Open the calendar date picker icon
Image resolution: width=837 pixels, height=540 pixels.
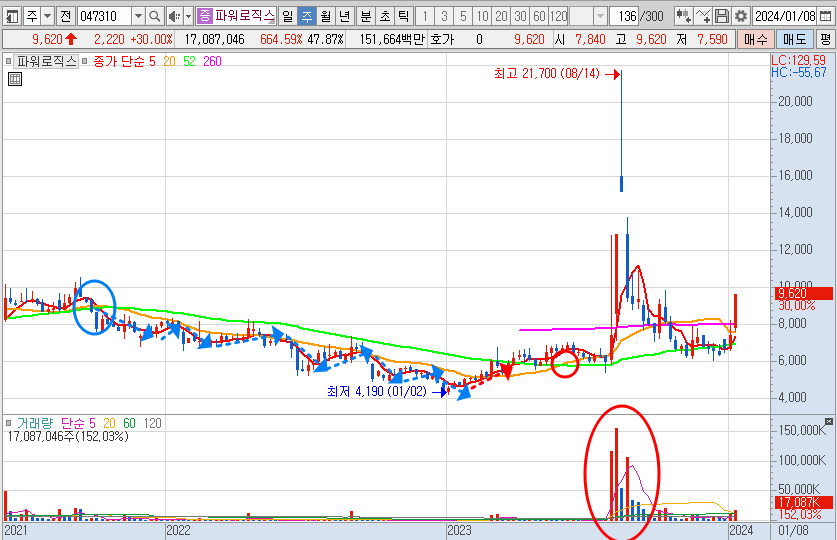pyautogui.click(x=825, y=16)
